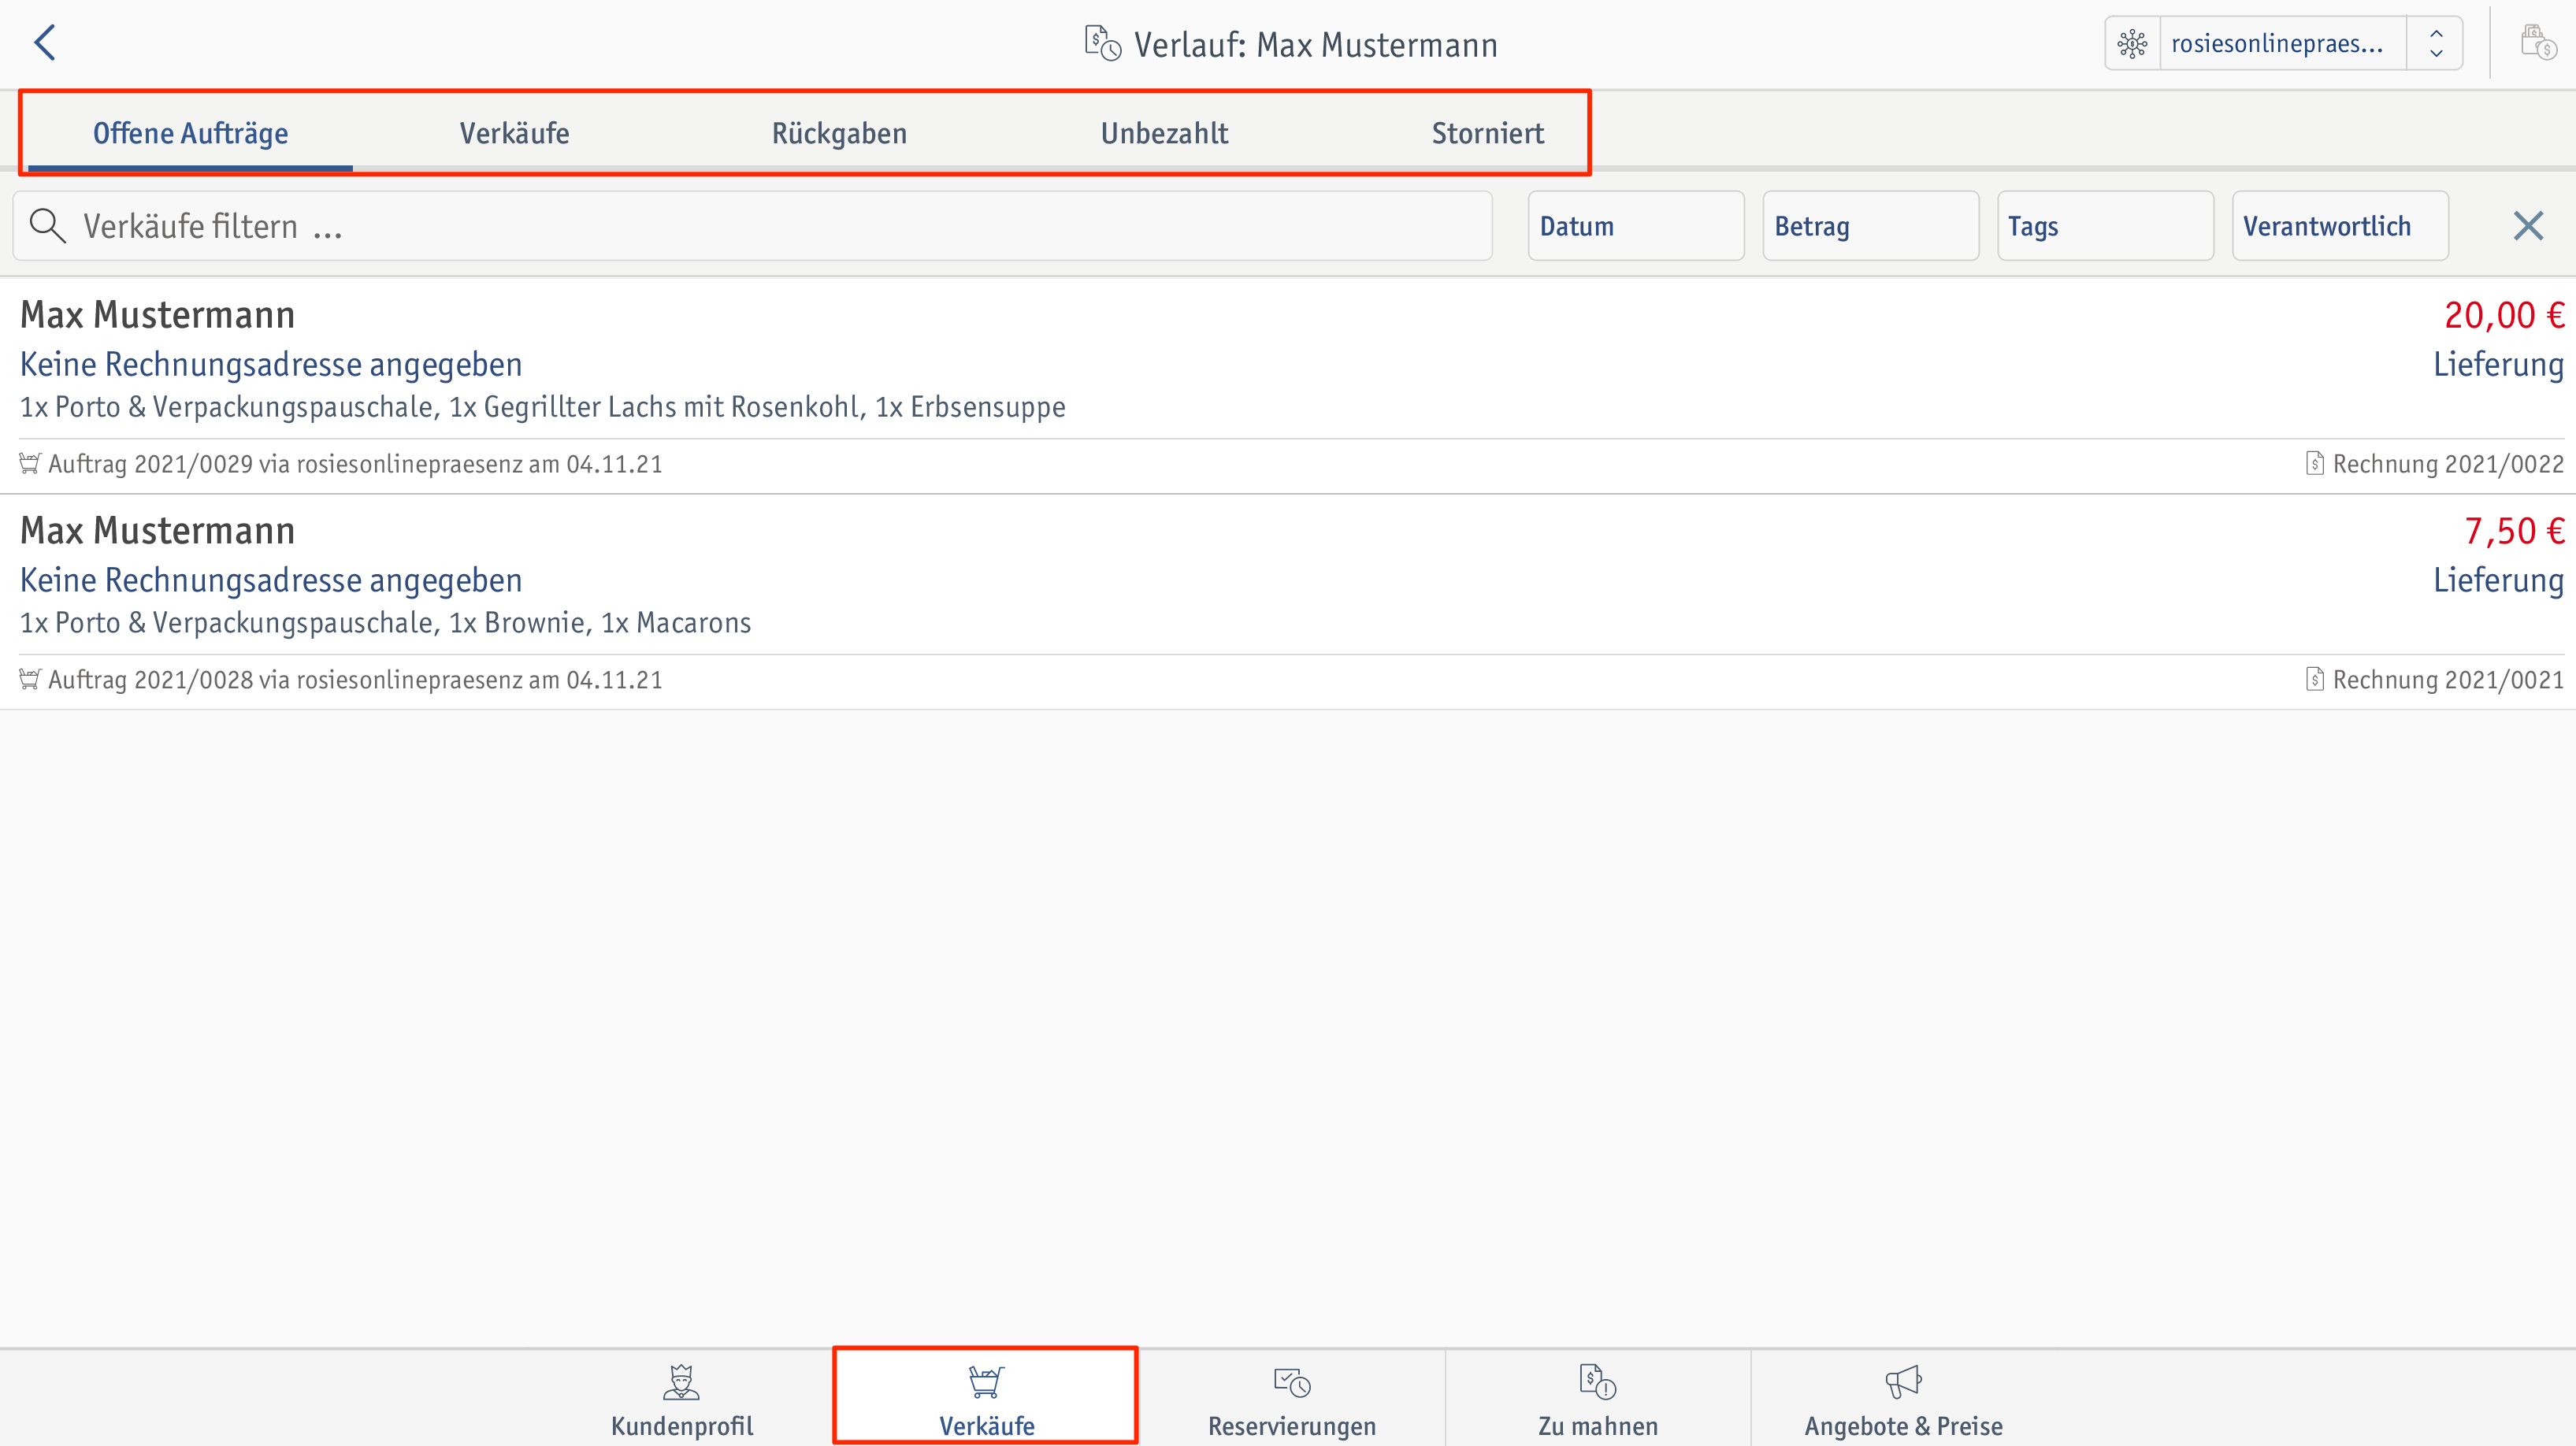This screenshot has width=2576, height=1446.
Task: Select the bottom Verkäufe cart tab
Action: [x=986, y=1399]
